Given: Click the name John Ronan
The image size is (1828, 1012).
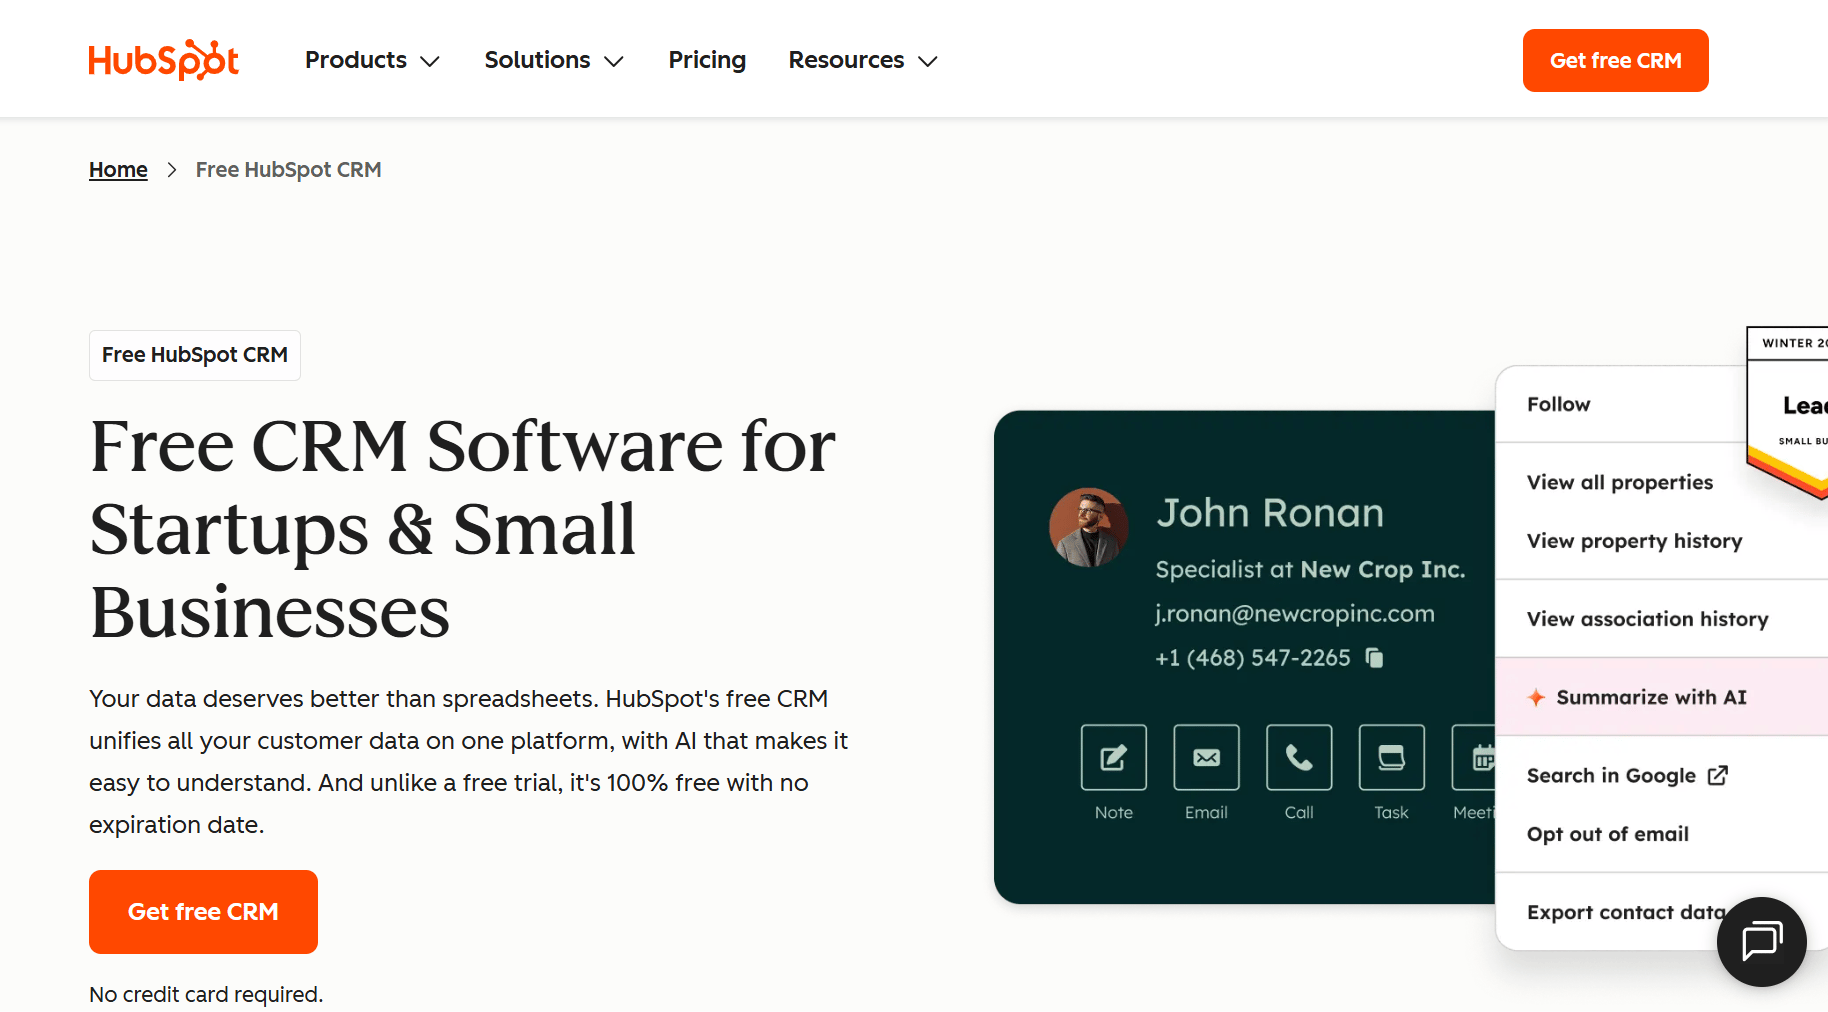Looking at the screenshot, I should [1270, 513].
